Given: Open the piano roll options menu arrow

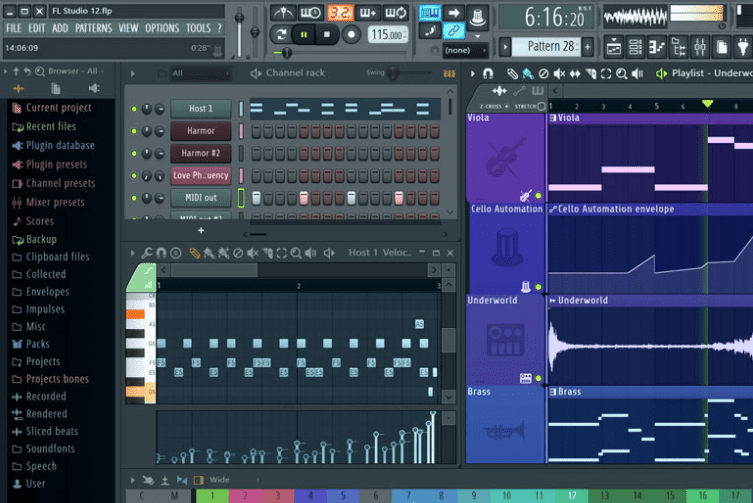Looking at the screenshot, I should (x=133, y=253).
